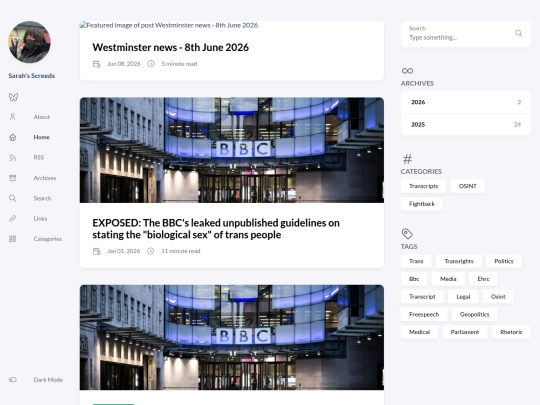This screenshot has height=405, width=540.
Task: Click the Jun 08, 2026 date text
Action: [x=124, y=64]
